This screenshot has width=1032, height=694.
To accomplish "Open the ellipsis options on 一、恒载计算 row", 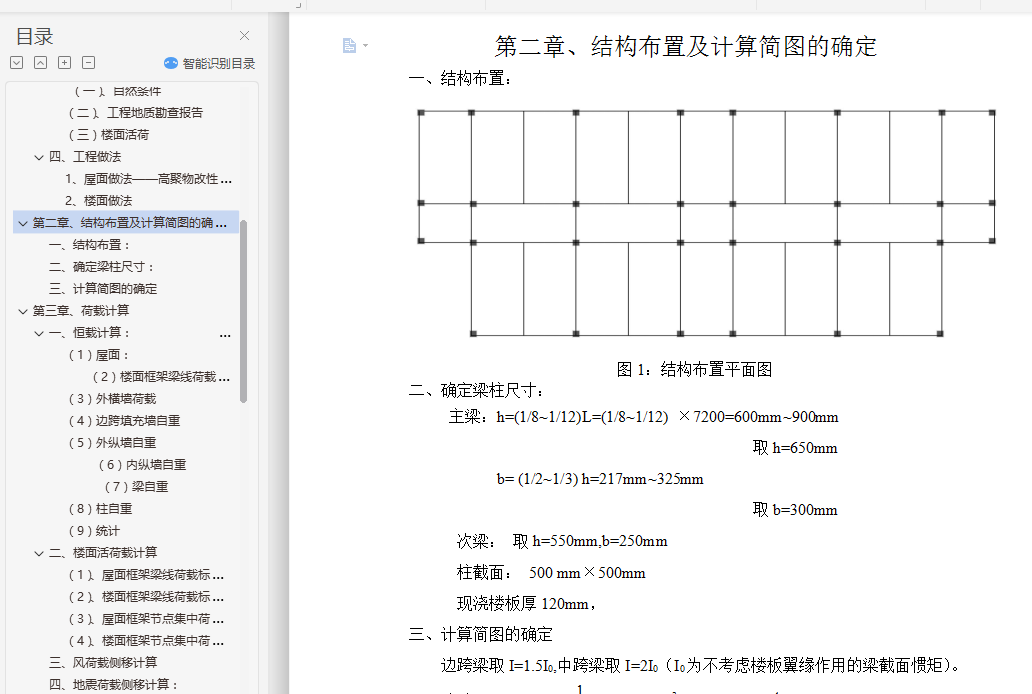I will (225, 335).
